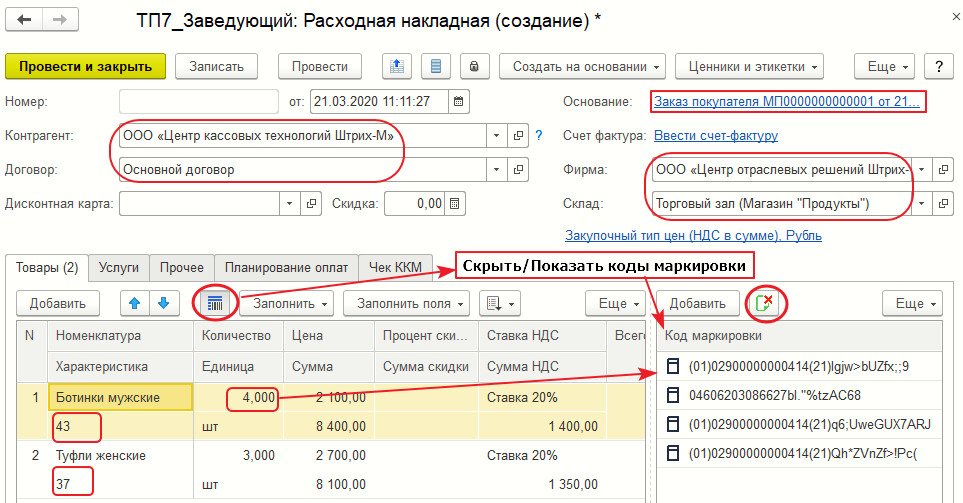Open the Чек ККМ tab

pos(395,267)
